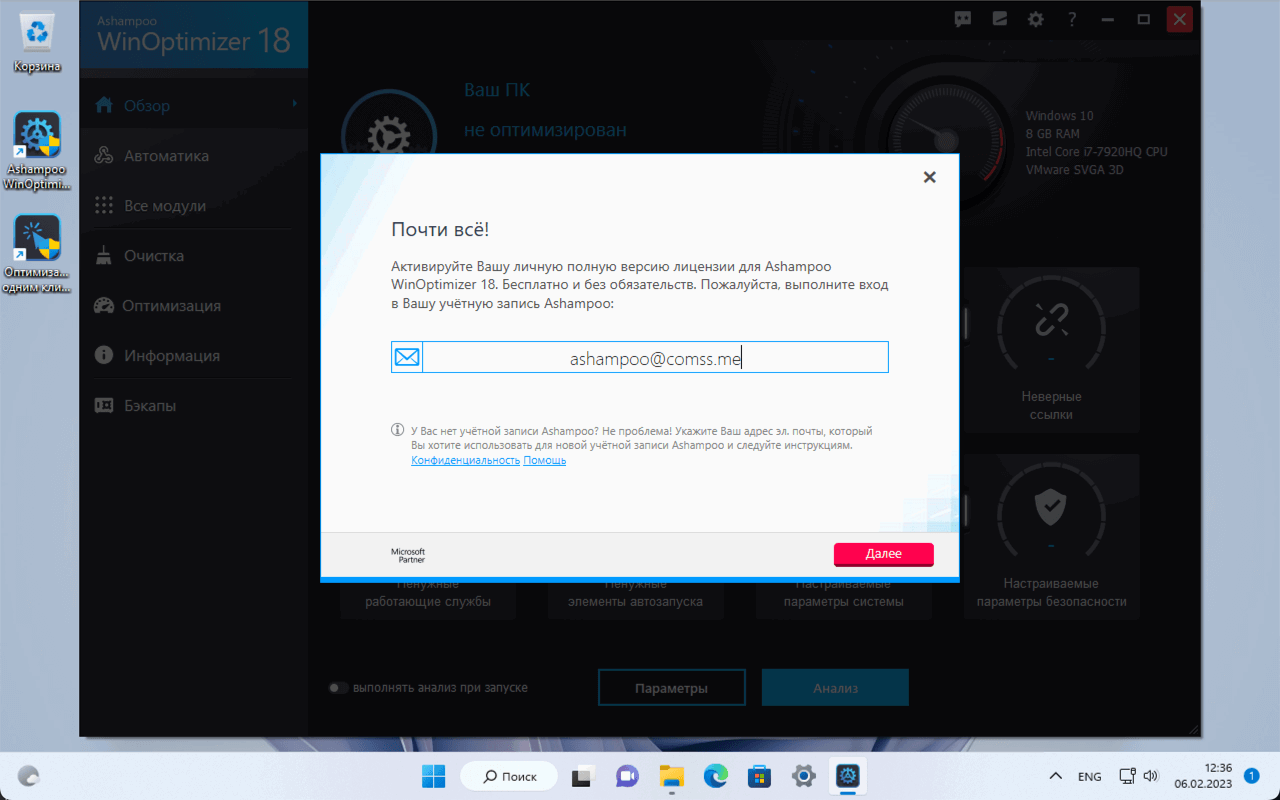Open the Teams Chat taskbar icon
The height and width of the screenshot is (800, 1280).
pos(627,776)
